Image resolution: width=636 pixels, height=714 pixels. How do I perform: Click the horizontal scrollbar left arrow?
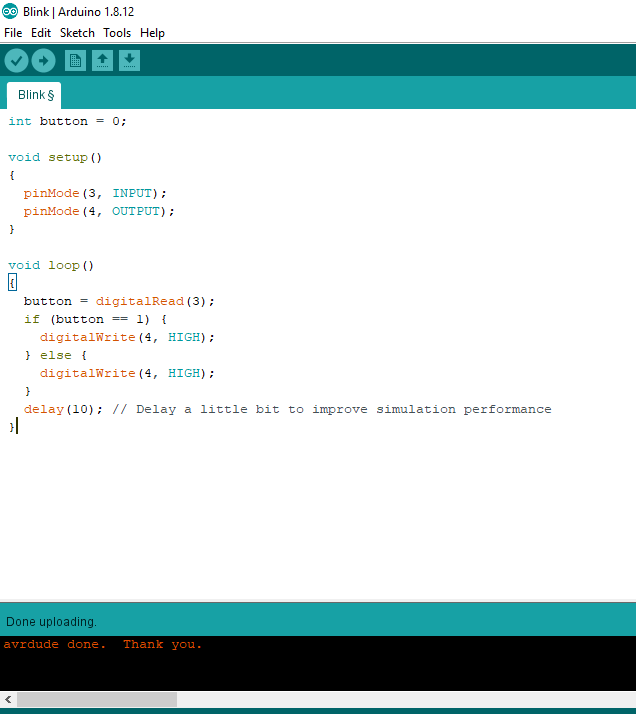pyautogui.click(x=8, y=699)
